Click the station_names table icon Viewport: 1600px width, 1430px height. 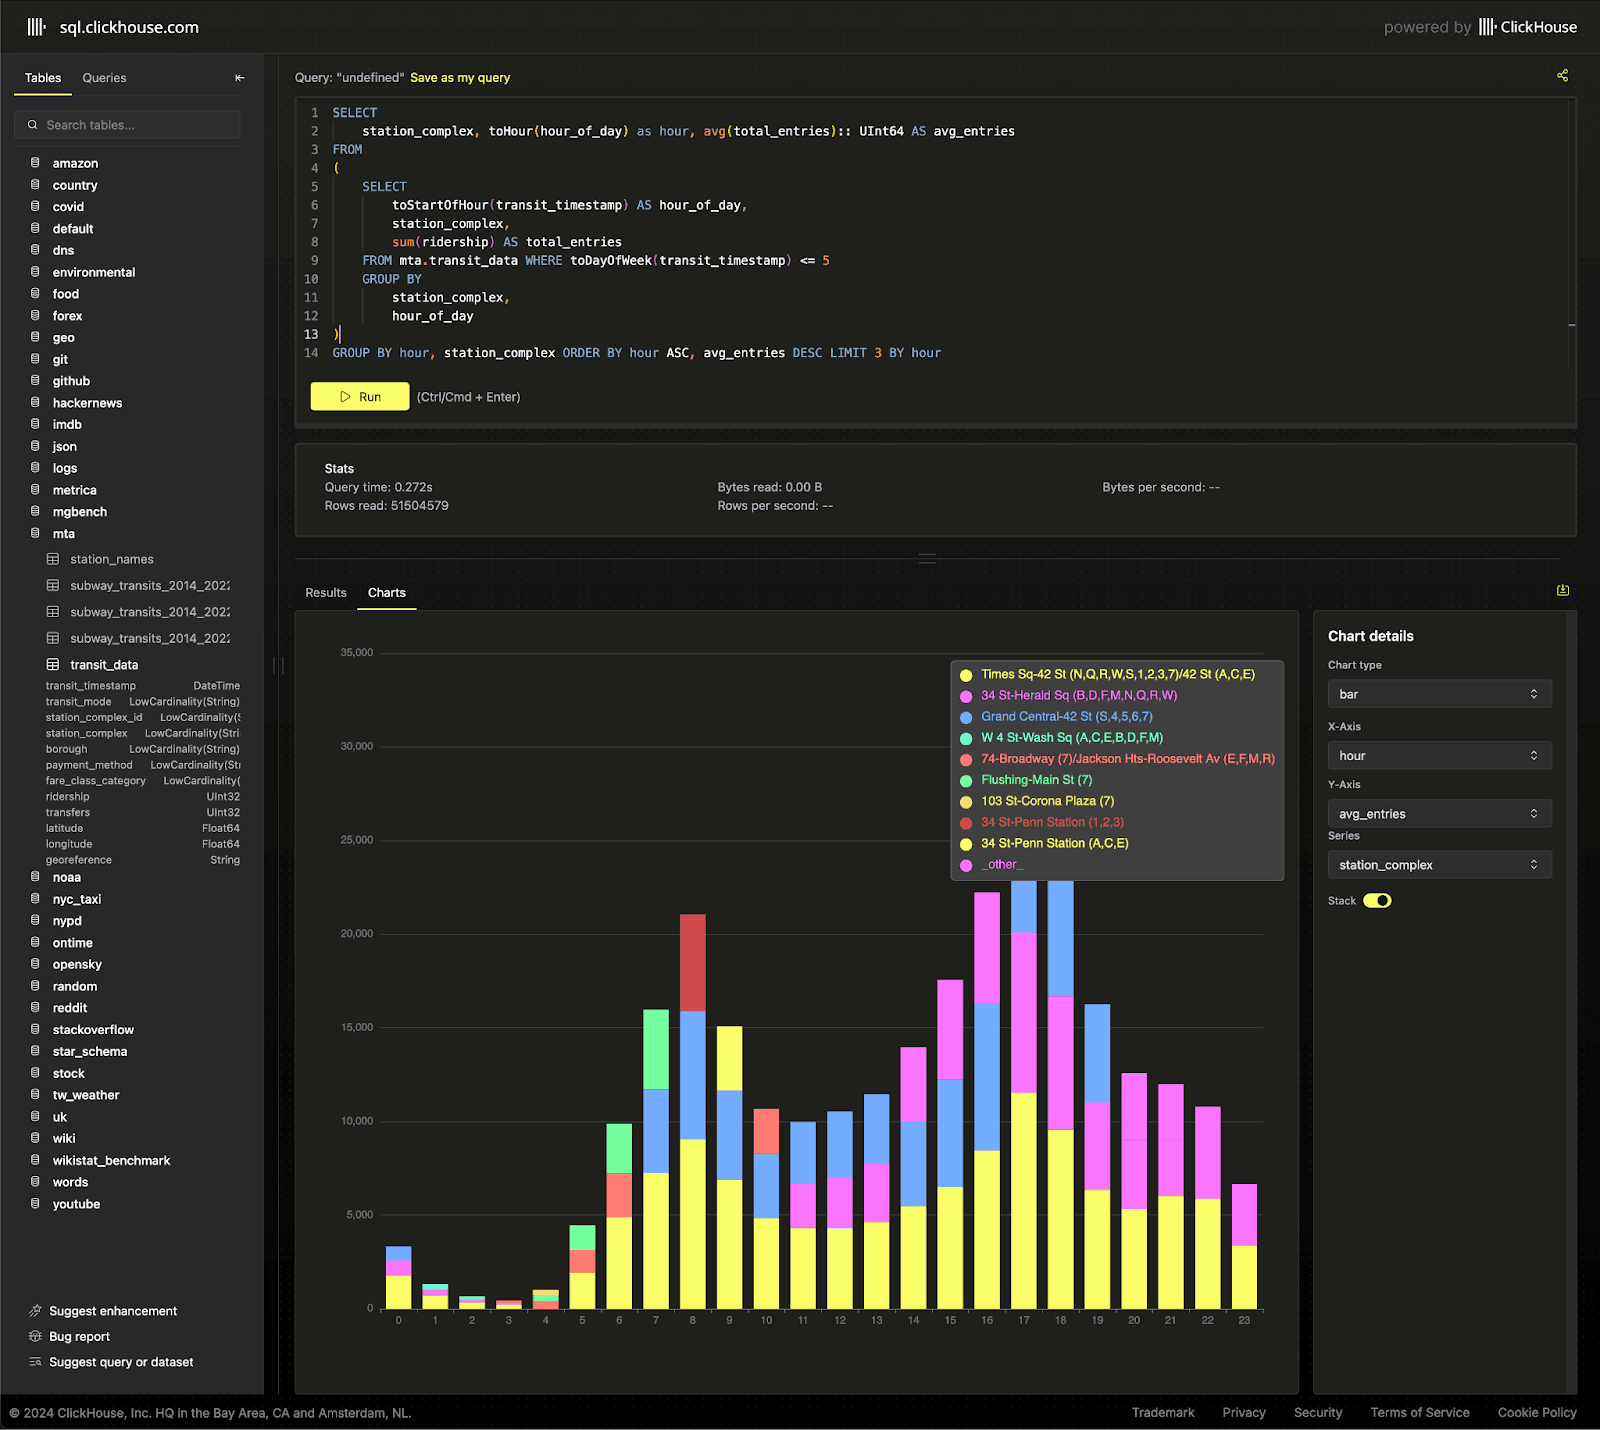point(53,560)
